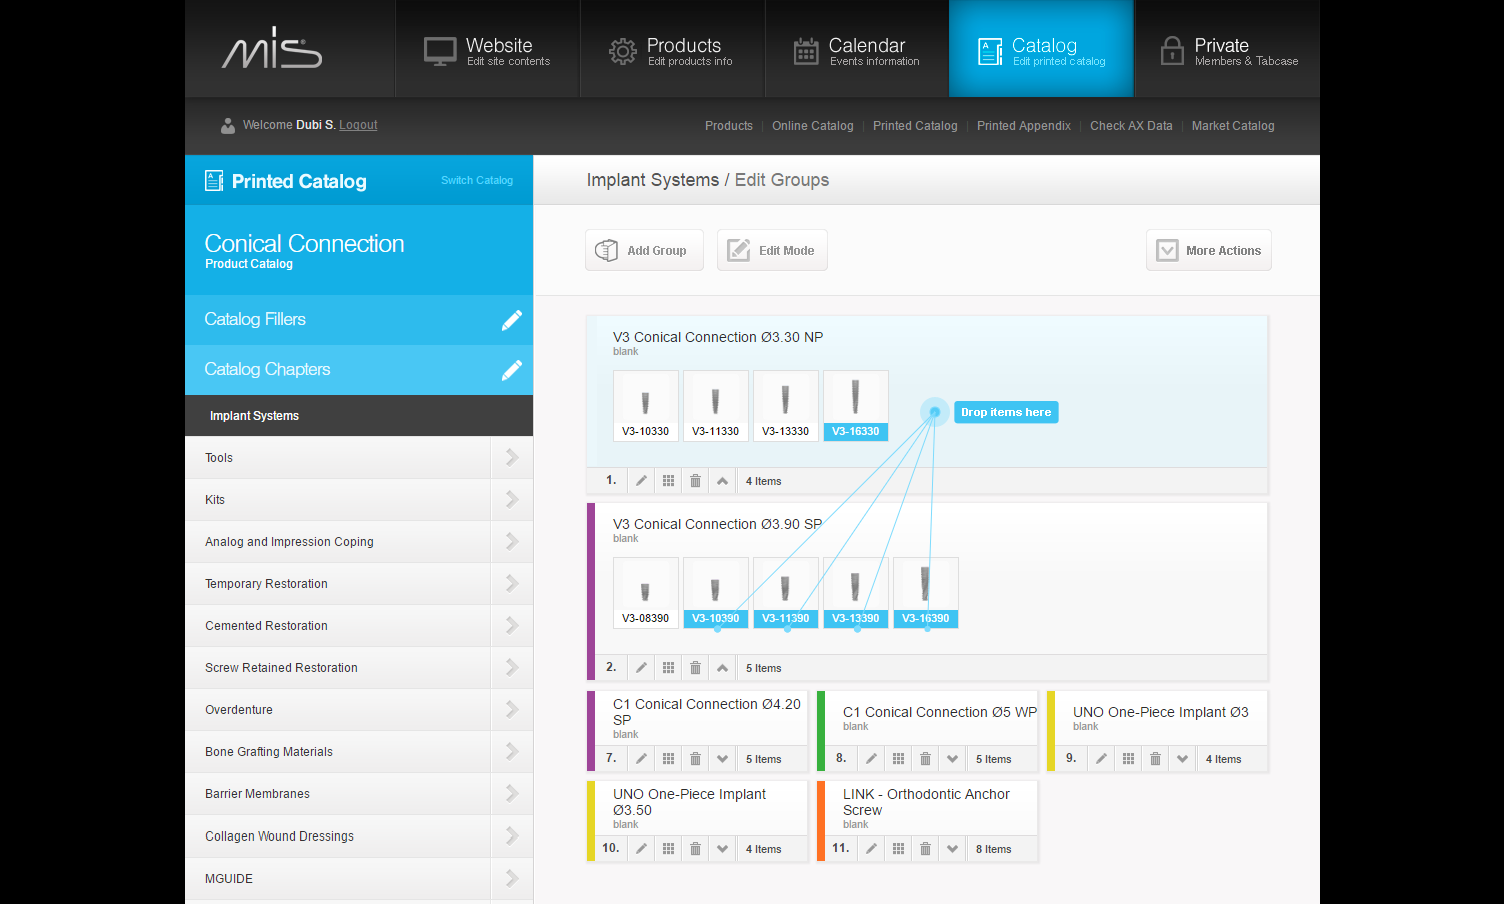The height and width of the screenshot is (904, 1504).
Task: Open the Private Members tab
Action: (1228, 49)
